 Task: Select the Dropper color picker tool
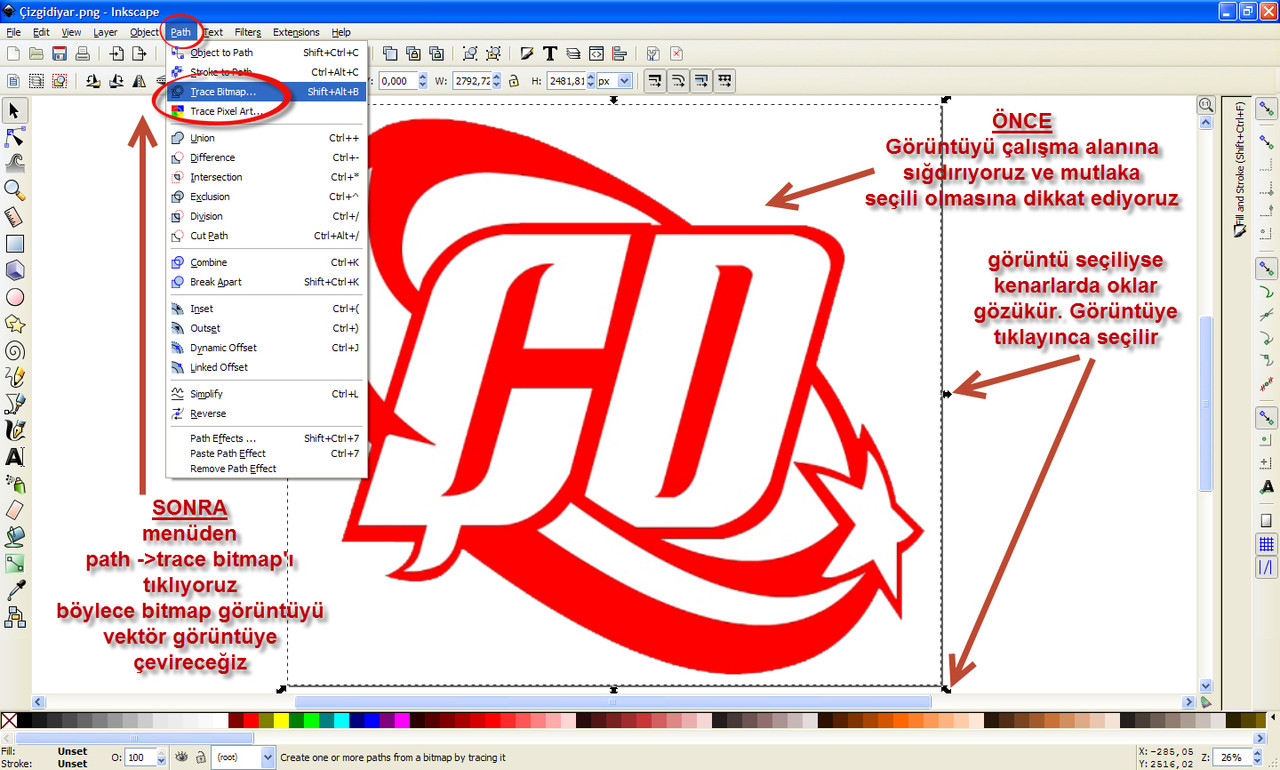15,591
